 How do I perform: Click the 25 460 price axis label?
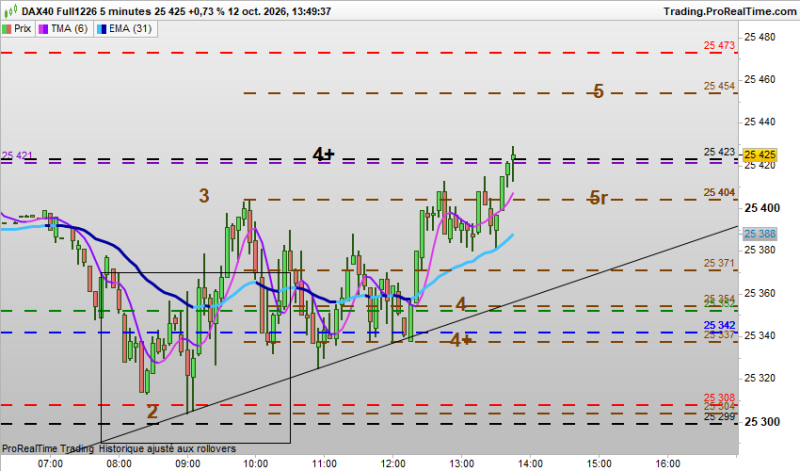[x=760, y=79]
